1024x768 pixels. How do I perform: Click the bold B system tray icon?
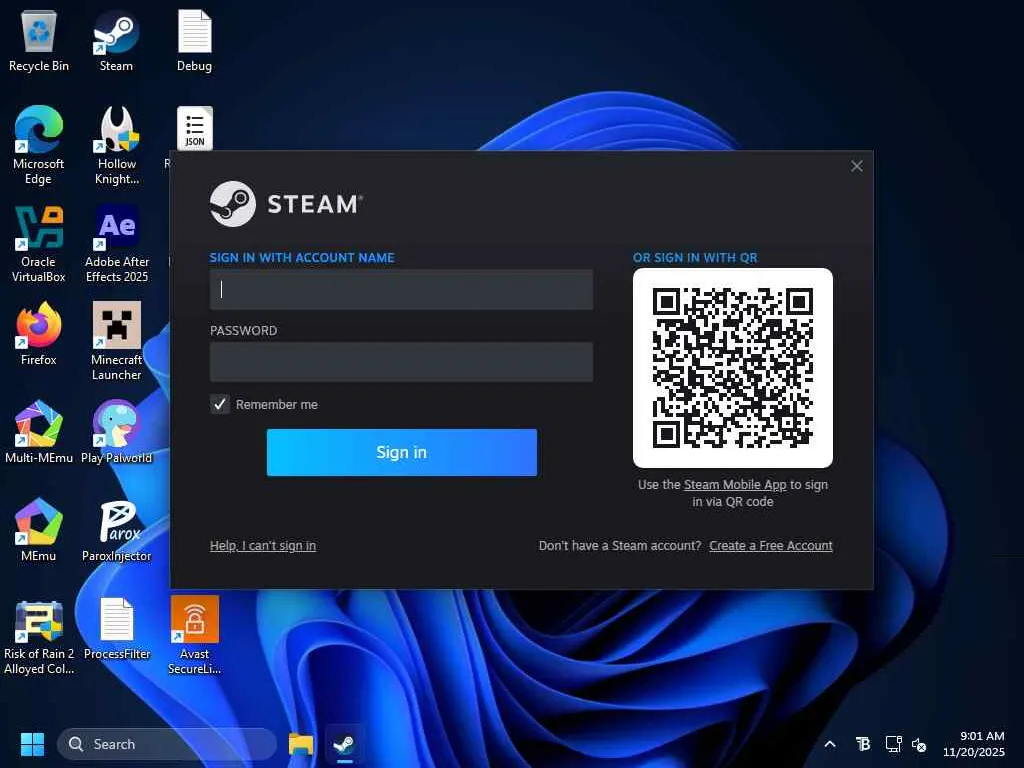[x=863, y=744]
